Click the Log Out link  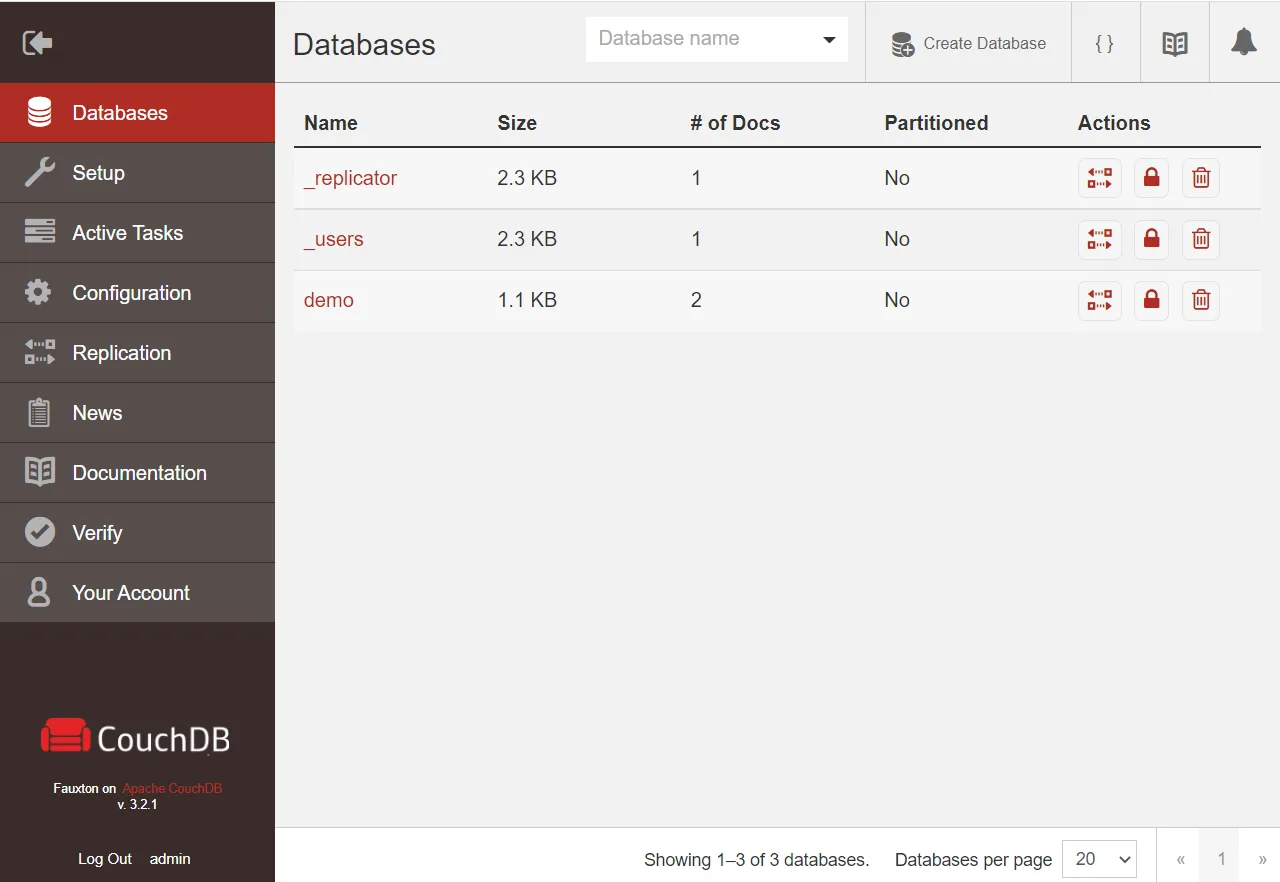coord(105,859)
